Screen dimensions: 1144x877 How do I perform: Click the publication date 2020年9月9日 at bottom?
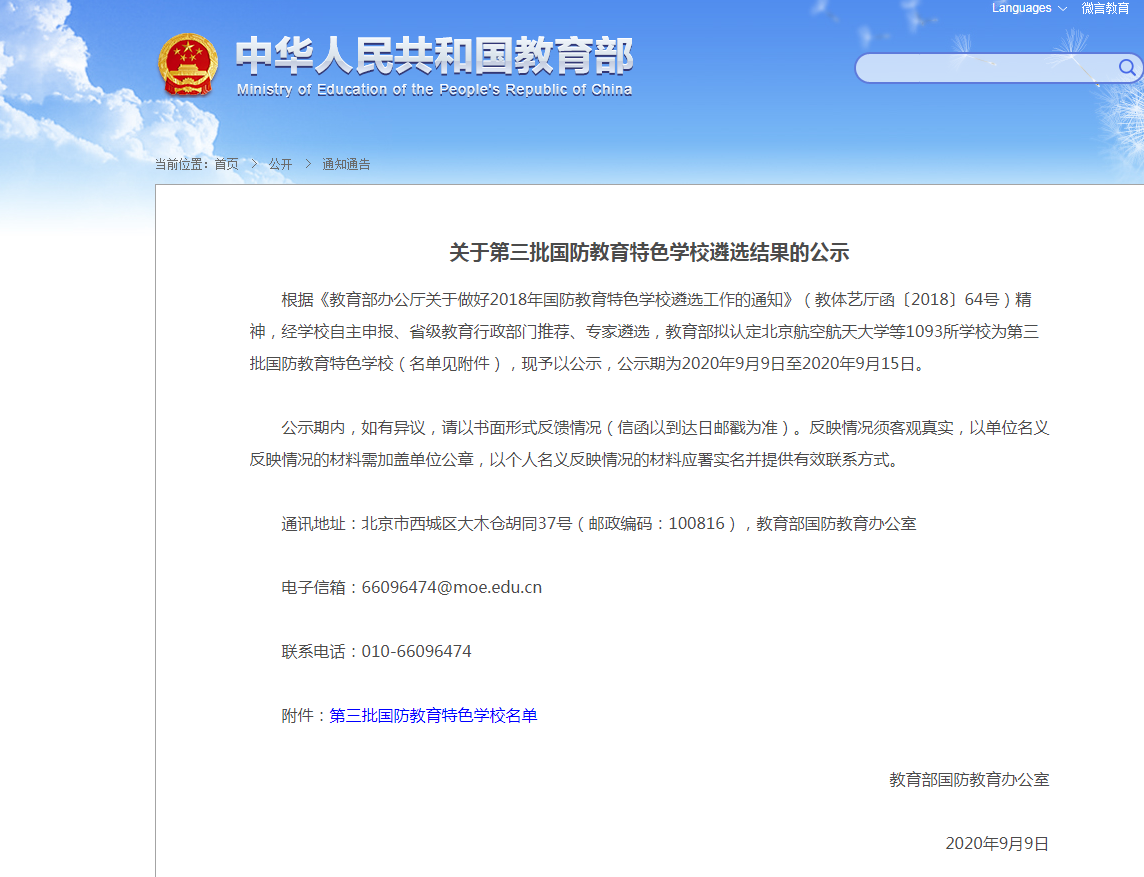coord(997,844)
